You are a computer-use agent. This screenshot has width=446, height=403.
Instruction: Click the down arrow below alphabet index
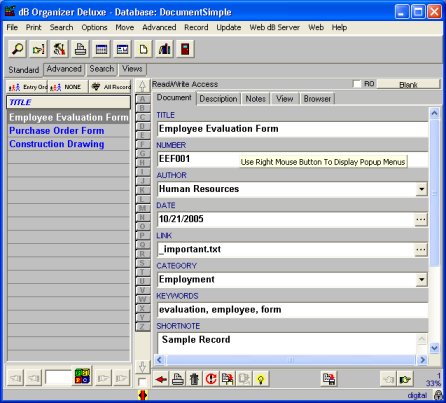[x=142, y=368]
